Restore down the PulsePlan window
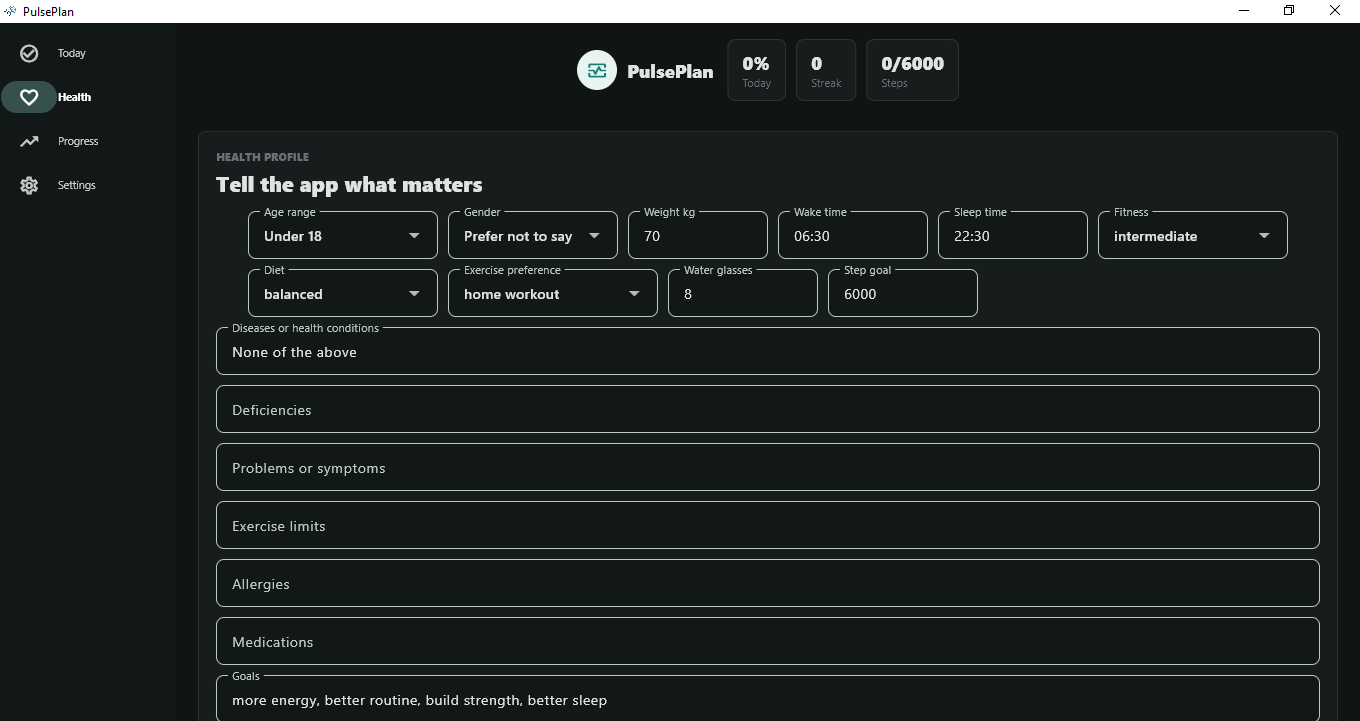Screen dimensions: 1360x721 (1289, 11)
